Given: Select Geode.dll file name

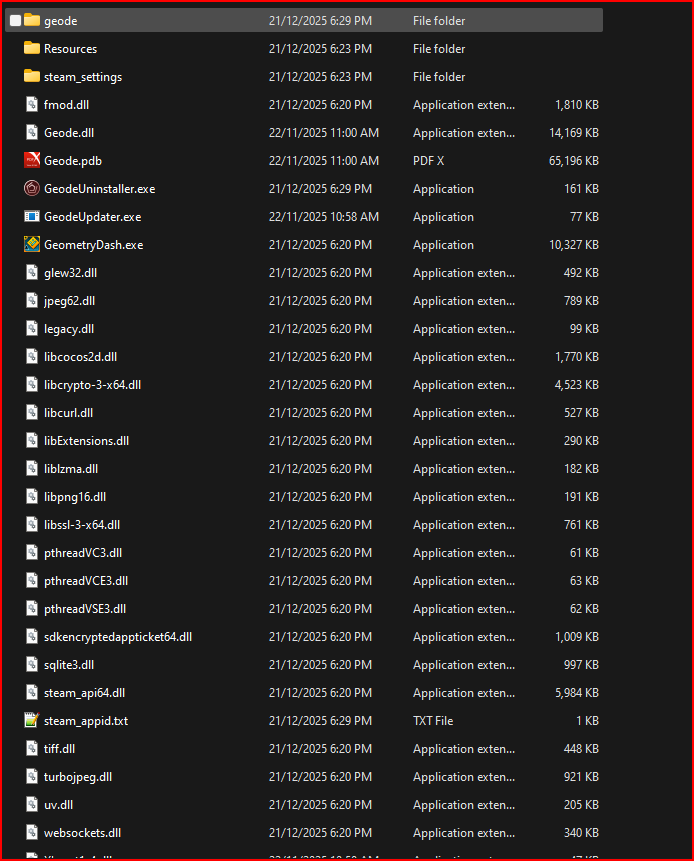Looking at the screenshot, I should point(69,133).
